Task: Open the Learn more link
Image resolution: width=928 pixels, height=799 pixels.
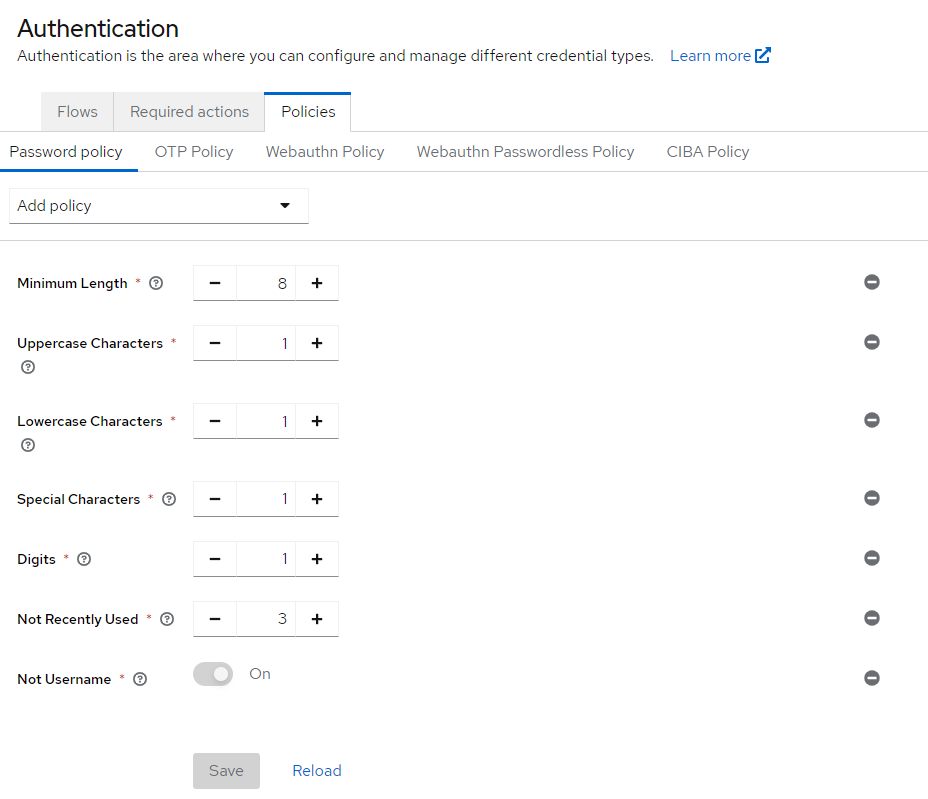Action: tap(720, 56)
